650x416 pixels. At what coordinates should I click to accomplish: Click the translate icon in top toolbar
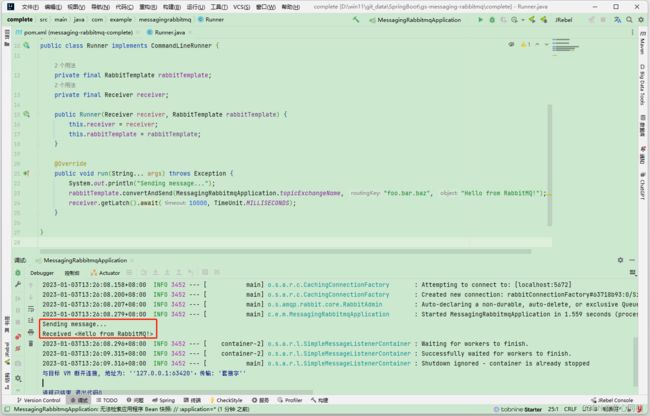pos(618,19)
